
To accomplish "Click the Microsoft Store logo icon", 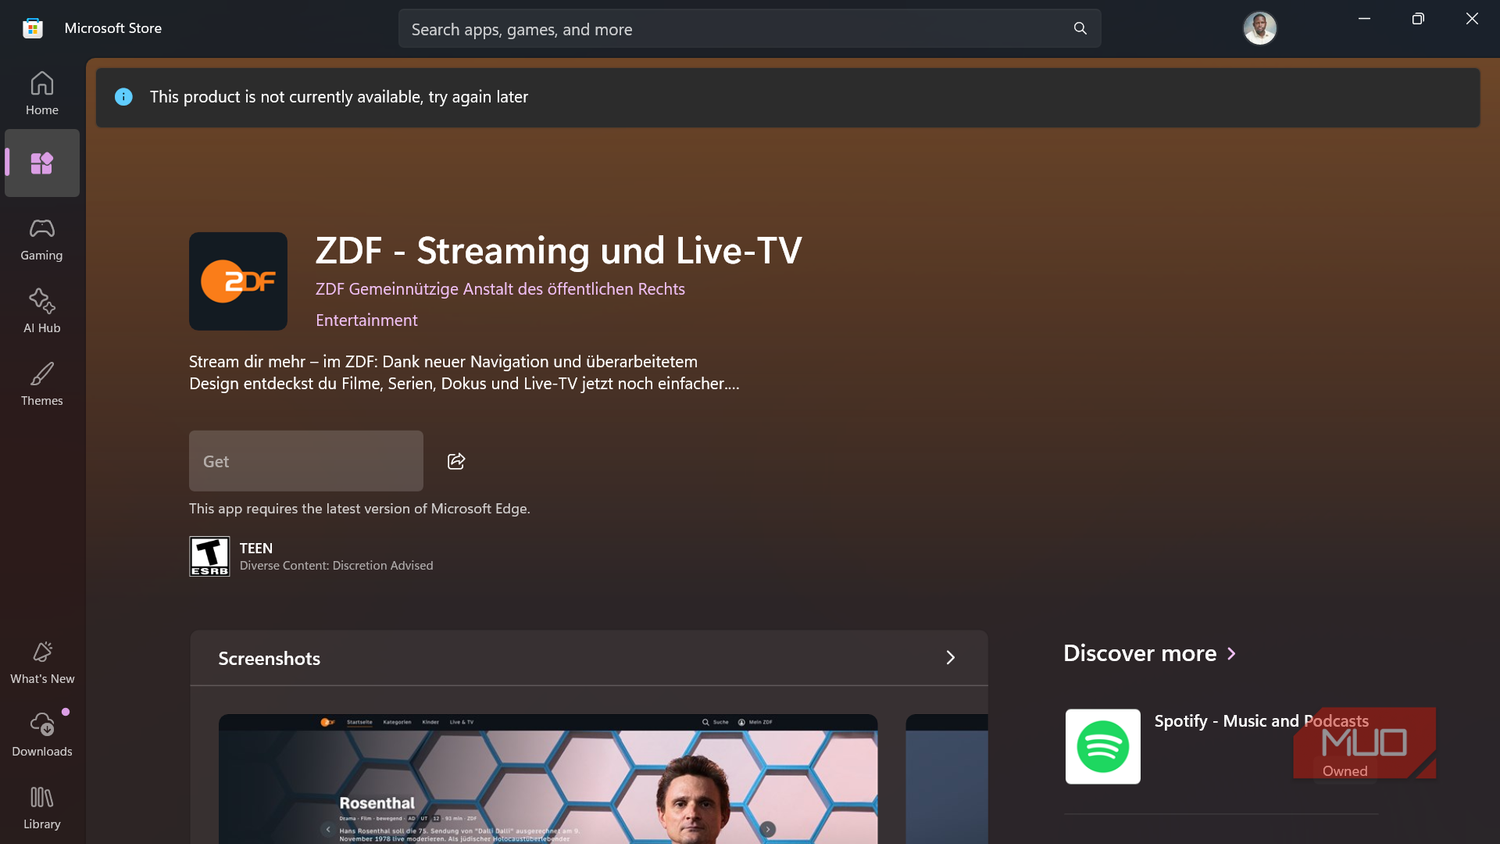I will point(33,28).
